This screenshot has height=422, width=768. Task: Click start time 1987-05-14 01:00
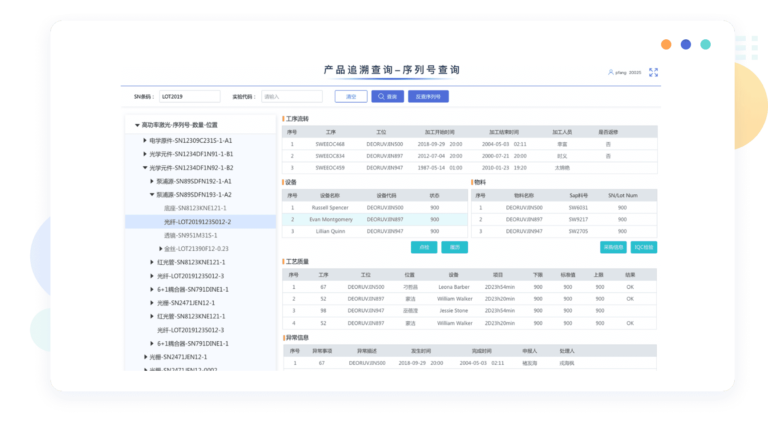(x=440, y=168)
